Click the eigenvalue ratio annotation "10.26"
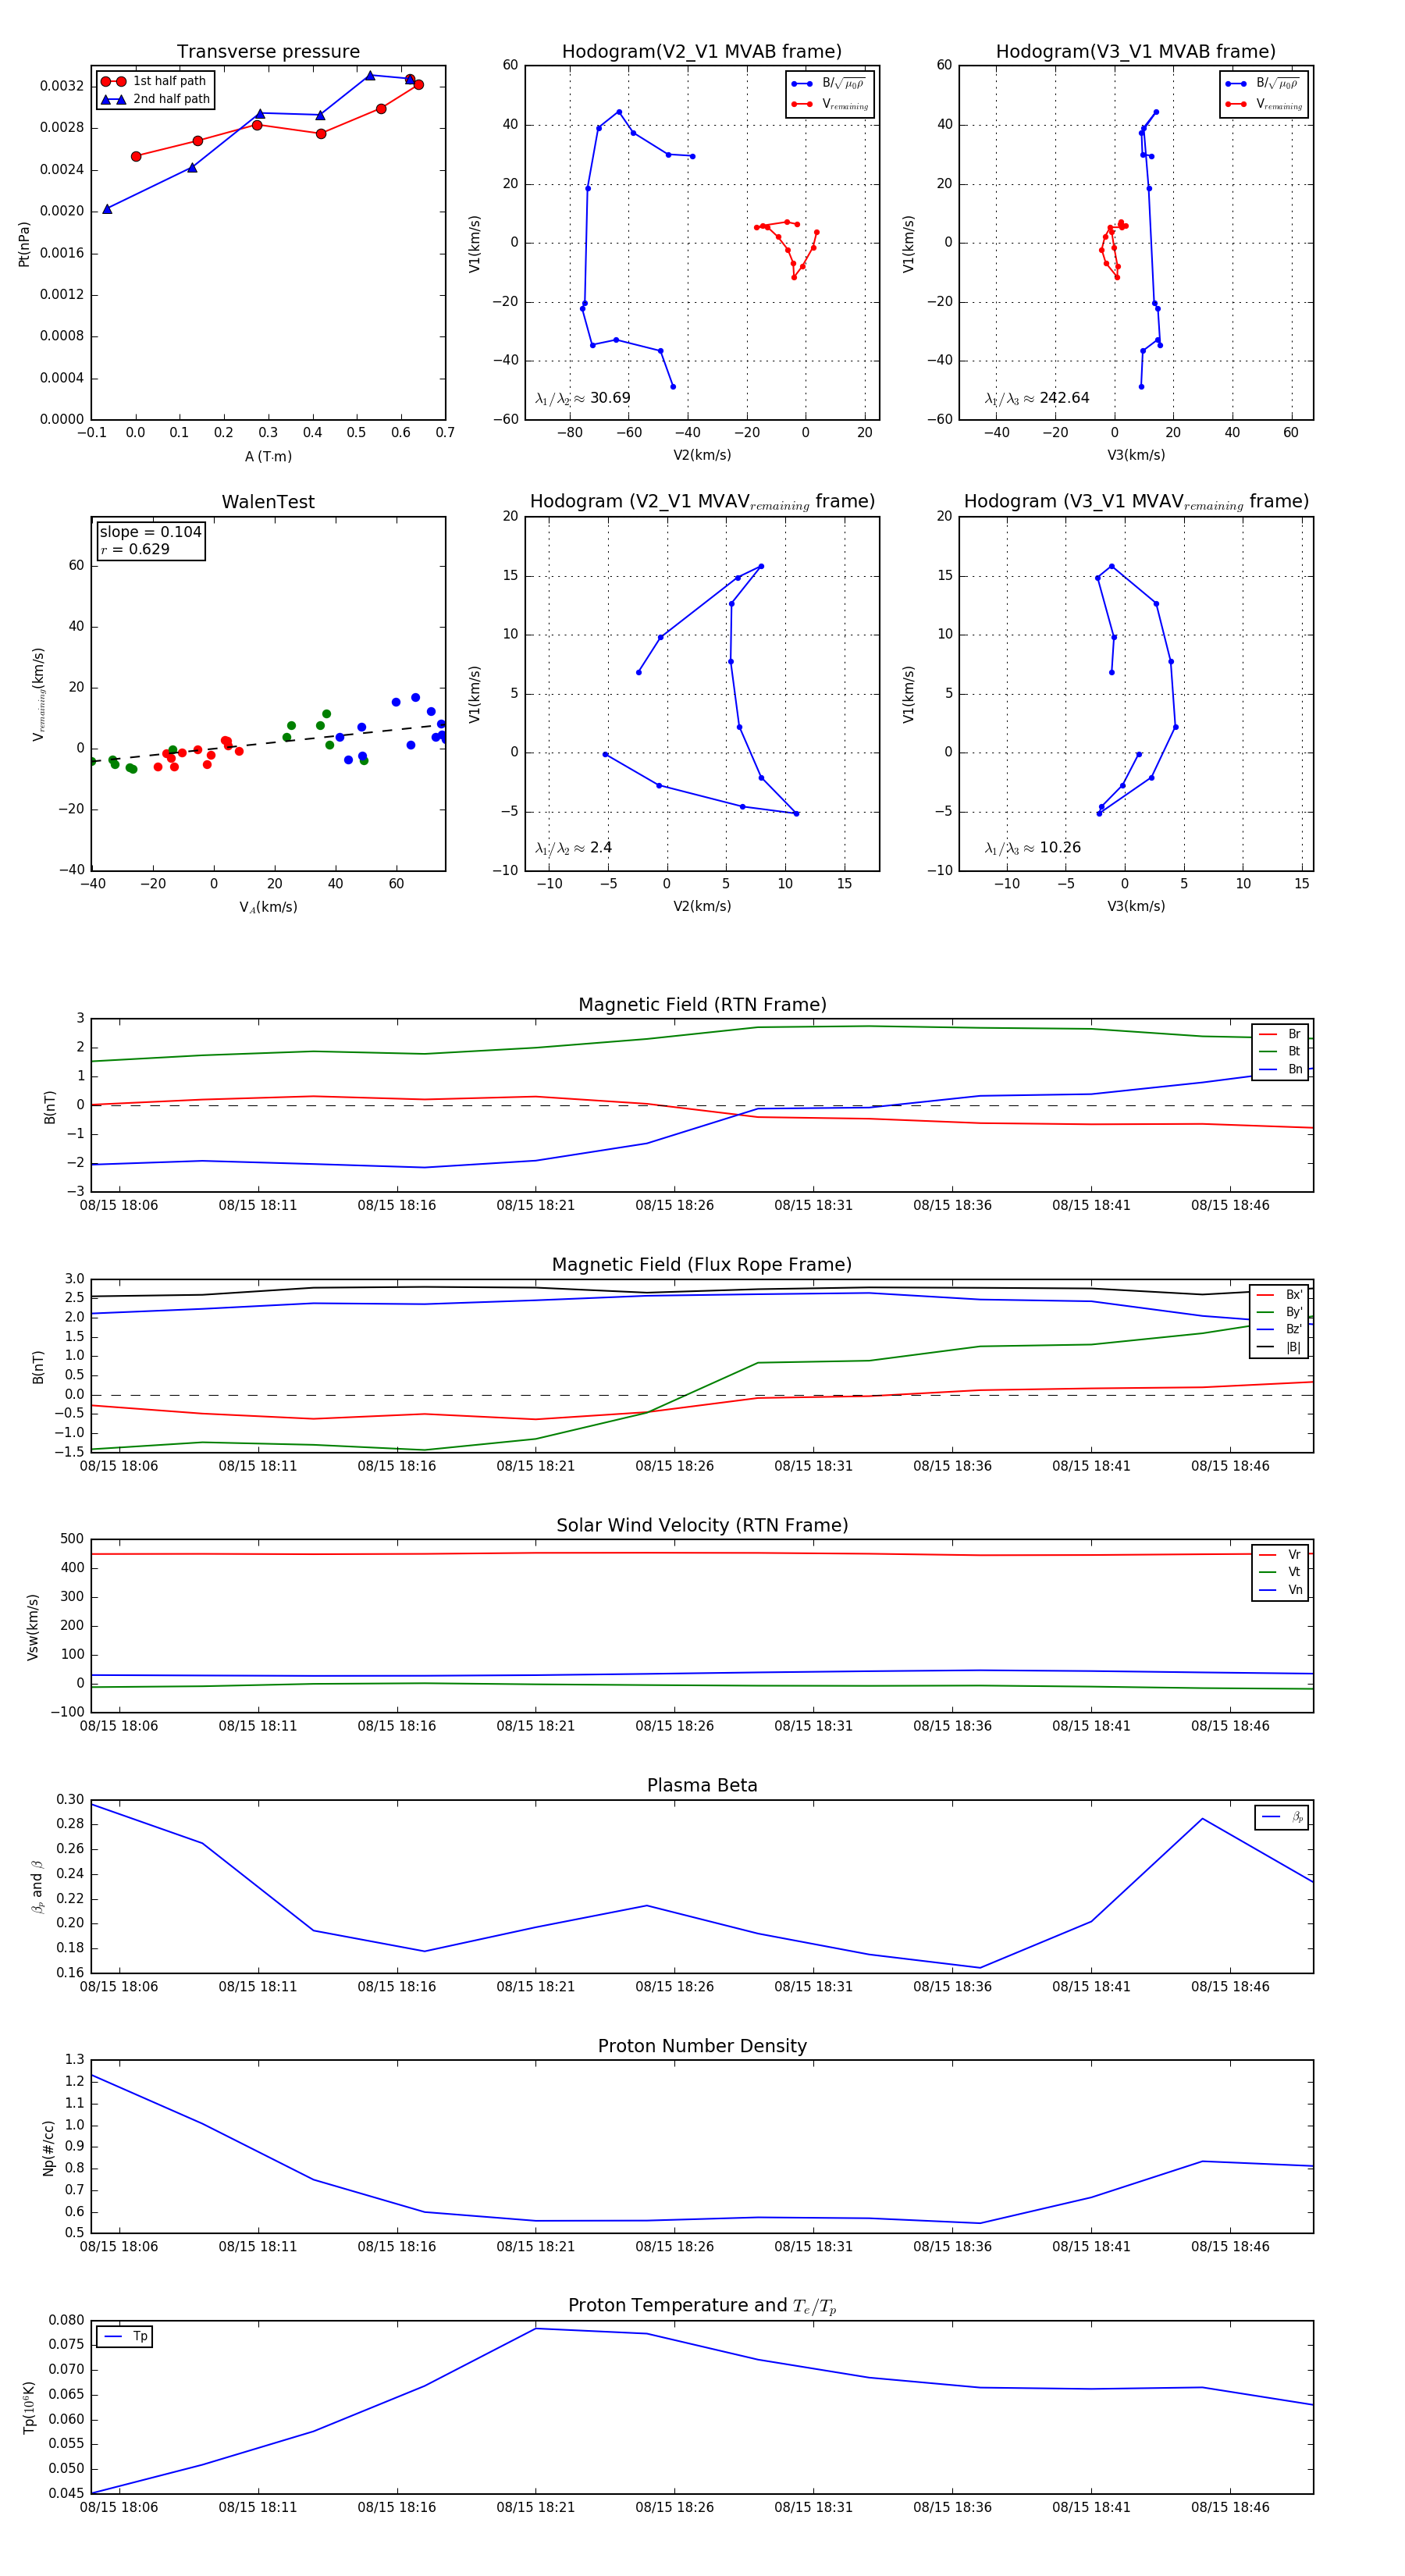The width and height of the screenshot is (1405, 2576). point(1033,848)
